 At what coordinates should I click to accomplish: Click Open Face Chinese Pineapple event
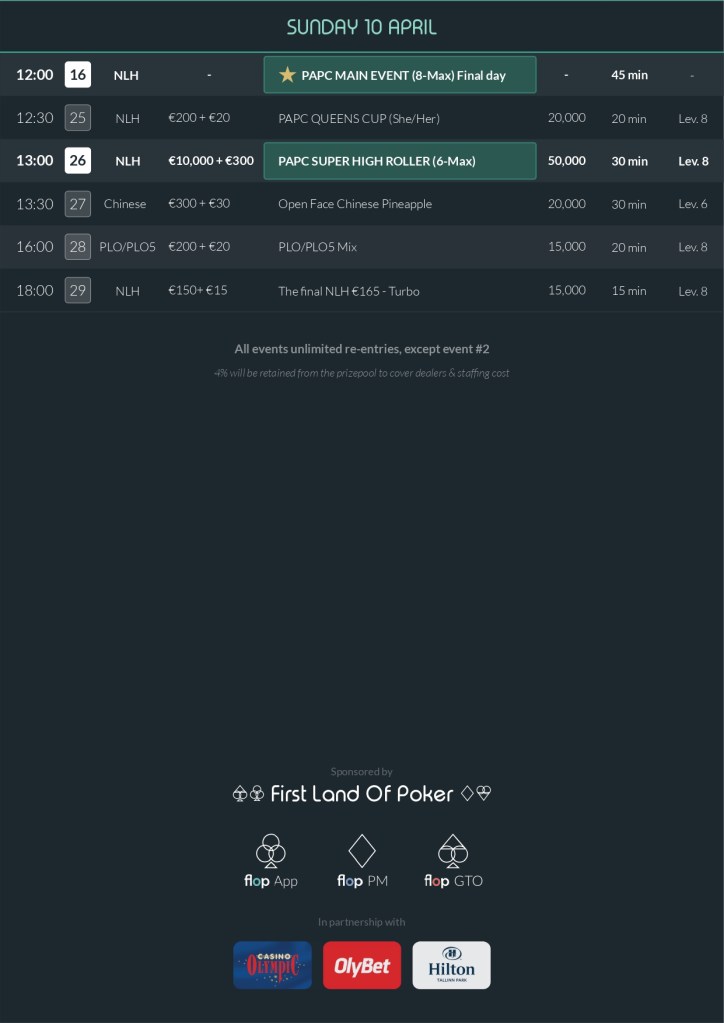coord(355,204)
